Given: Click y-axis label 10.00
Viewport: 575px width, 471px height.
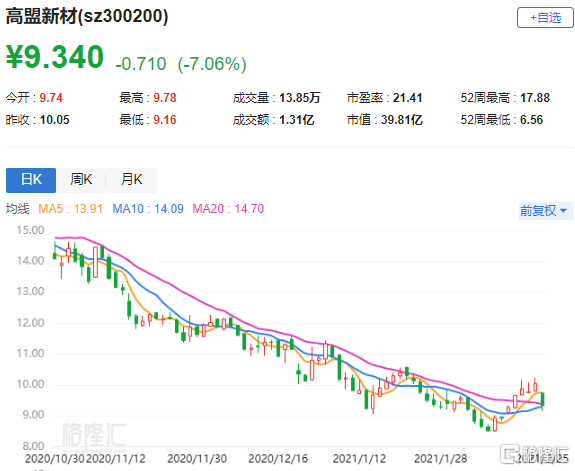Looking at the screenshot, I should (x=30, y=384).
